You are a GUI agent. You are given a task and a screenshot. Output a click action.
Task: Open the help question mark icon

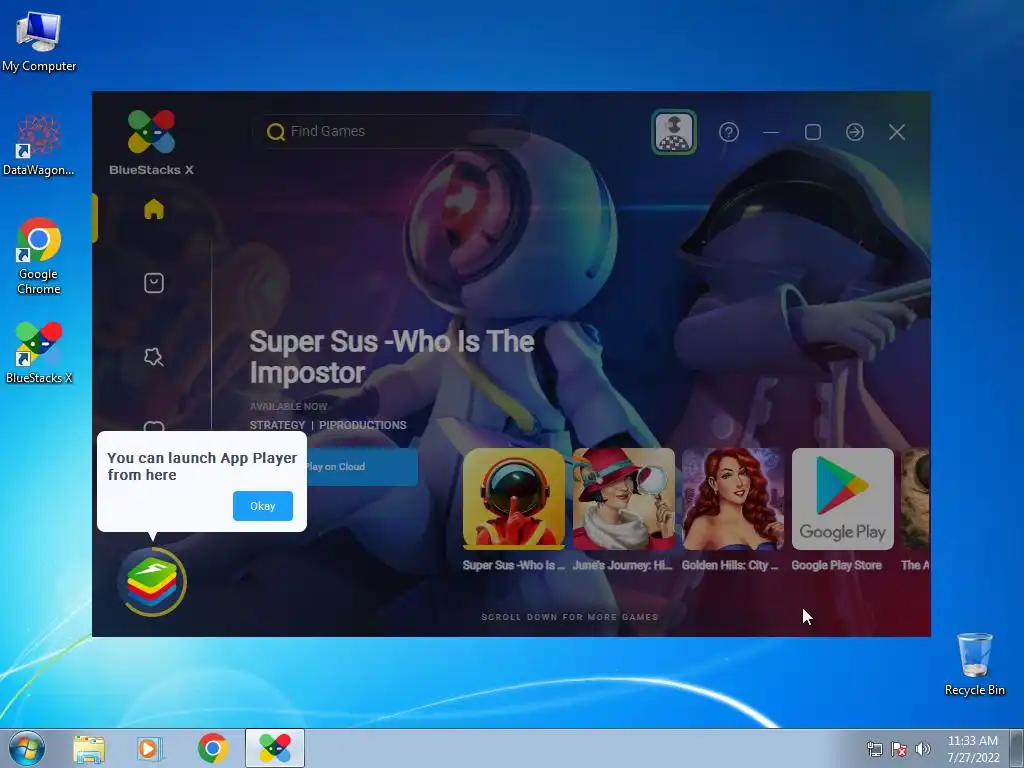[x=729, y=133]
